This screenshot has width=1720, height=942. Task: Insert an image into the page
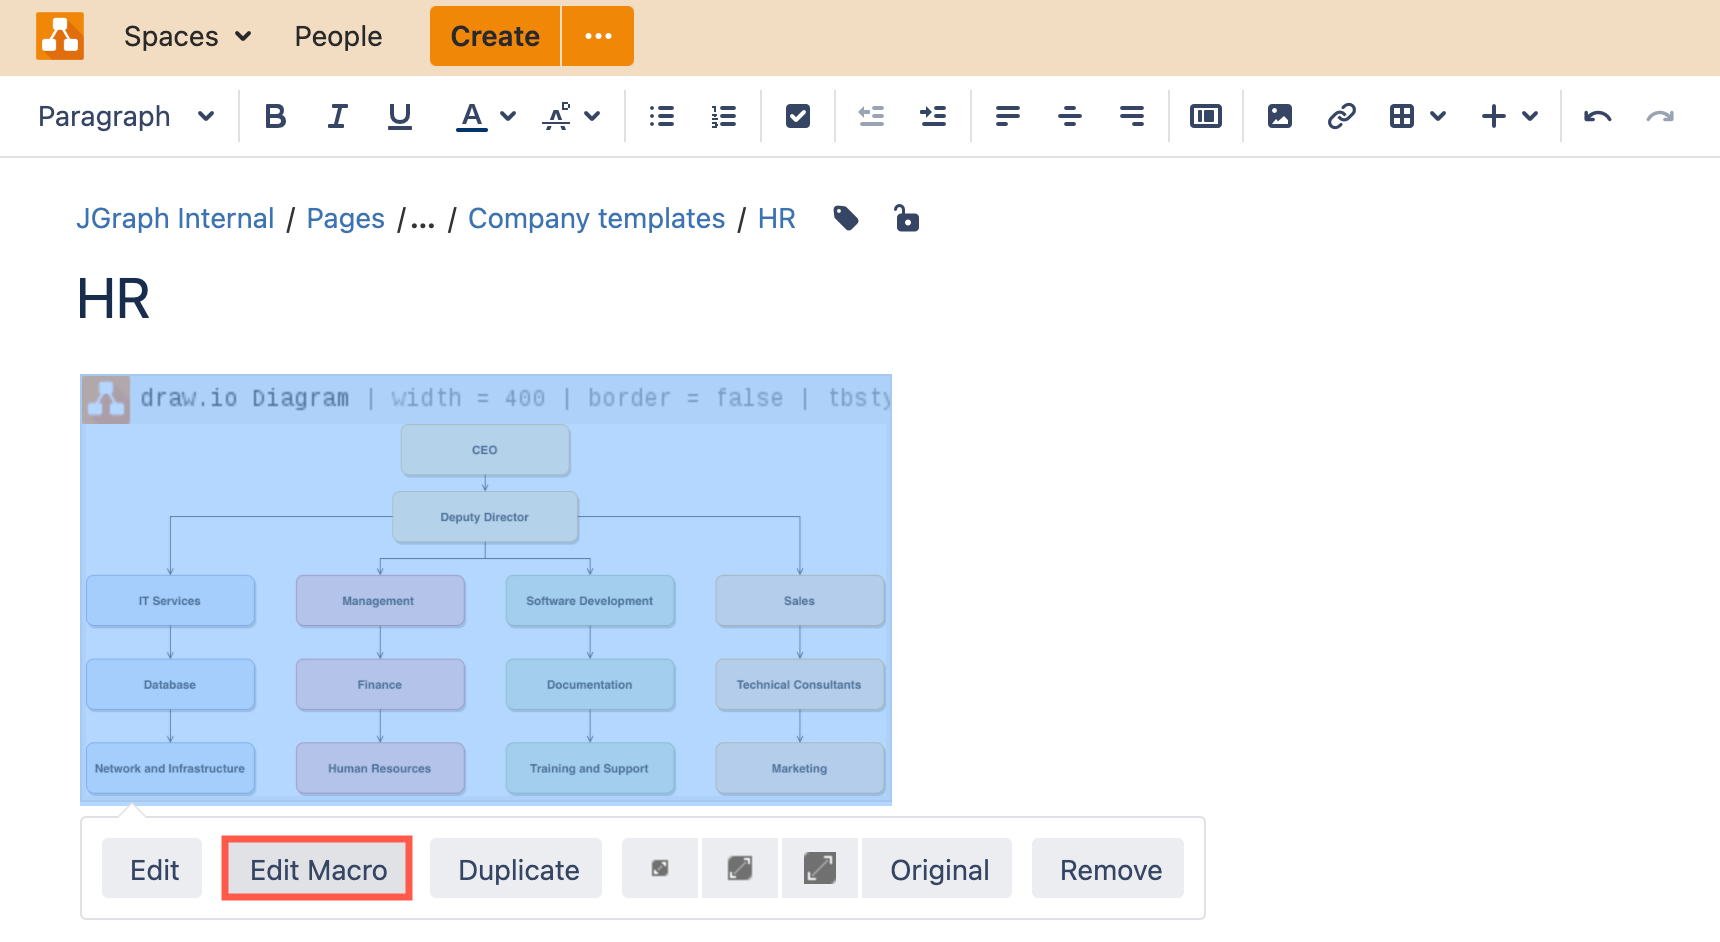tap(1278, 115)
